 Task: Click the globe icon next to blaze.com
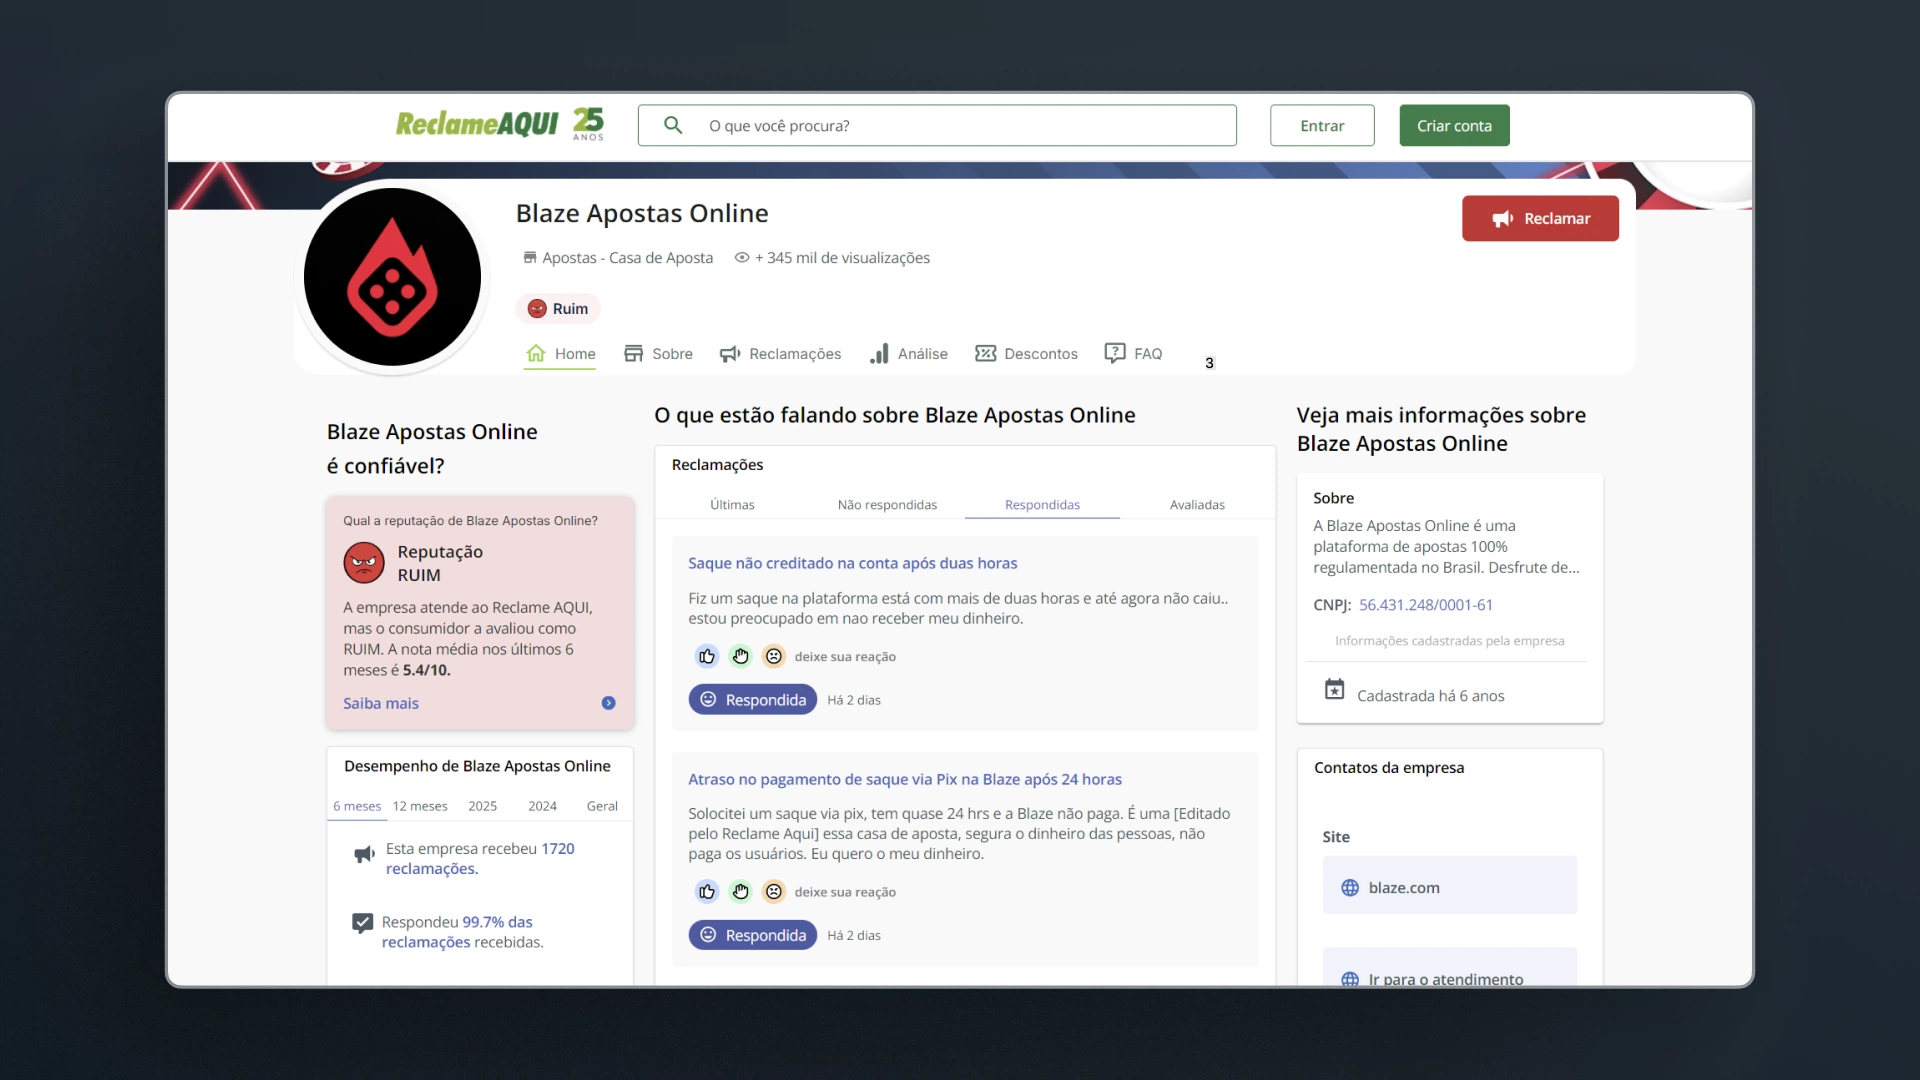point(1350,888)
